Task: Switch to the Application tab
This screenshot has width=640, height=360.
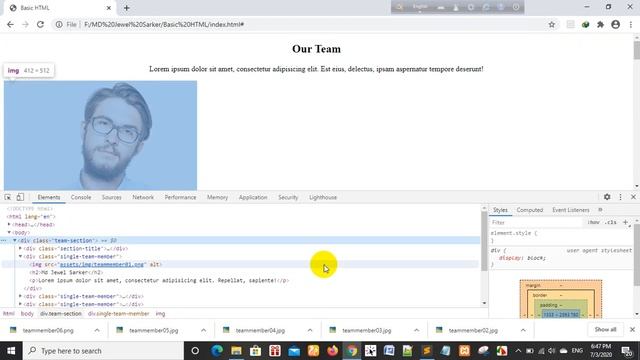Action: [253, 197]
